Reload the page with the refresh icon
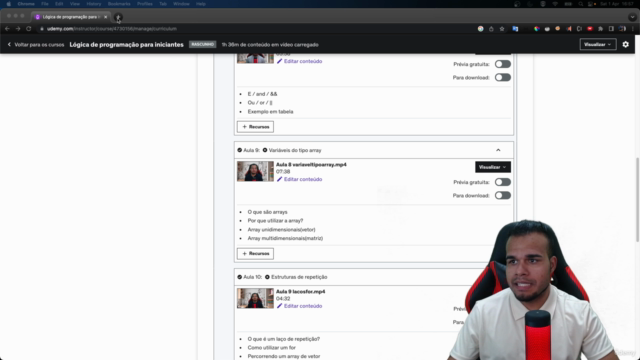This screenshot has height=360, width=640. pyautogui.click(x=29, y=29)
